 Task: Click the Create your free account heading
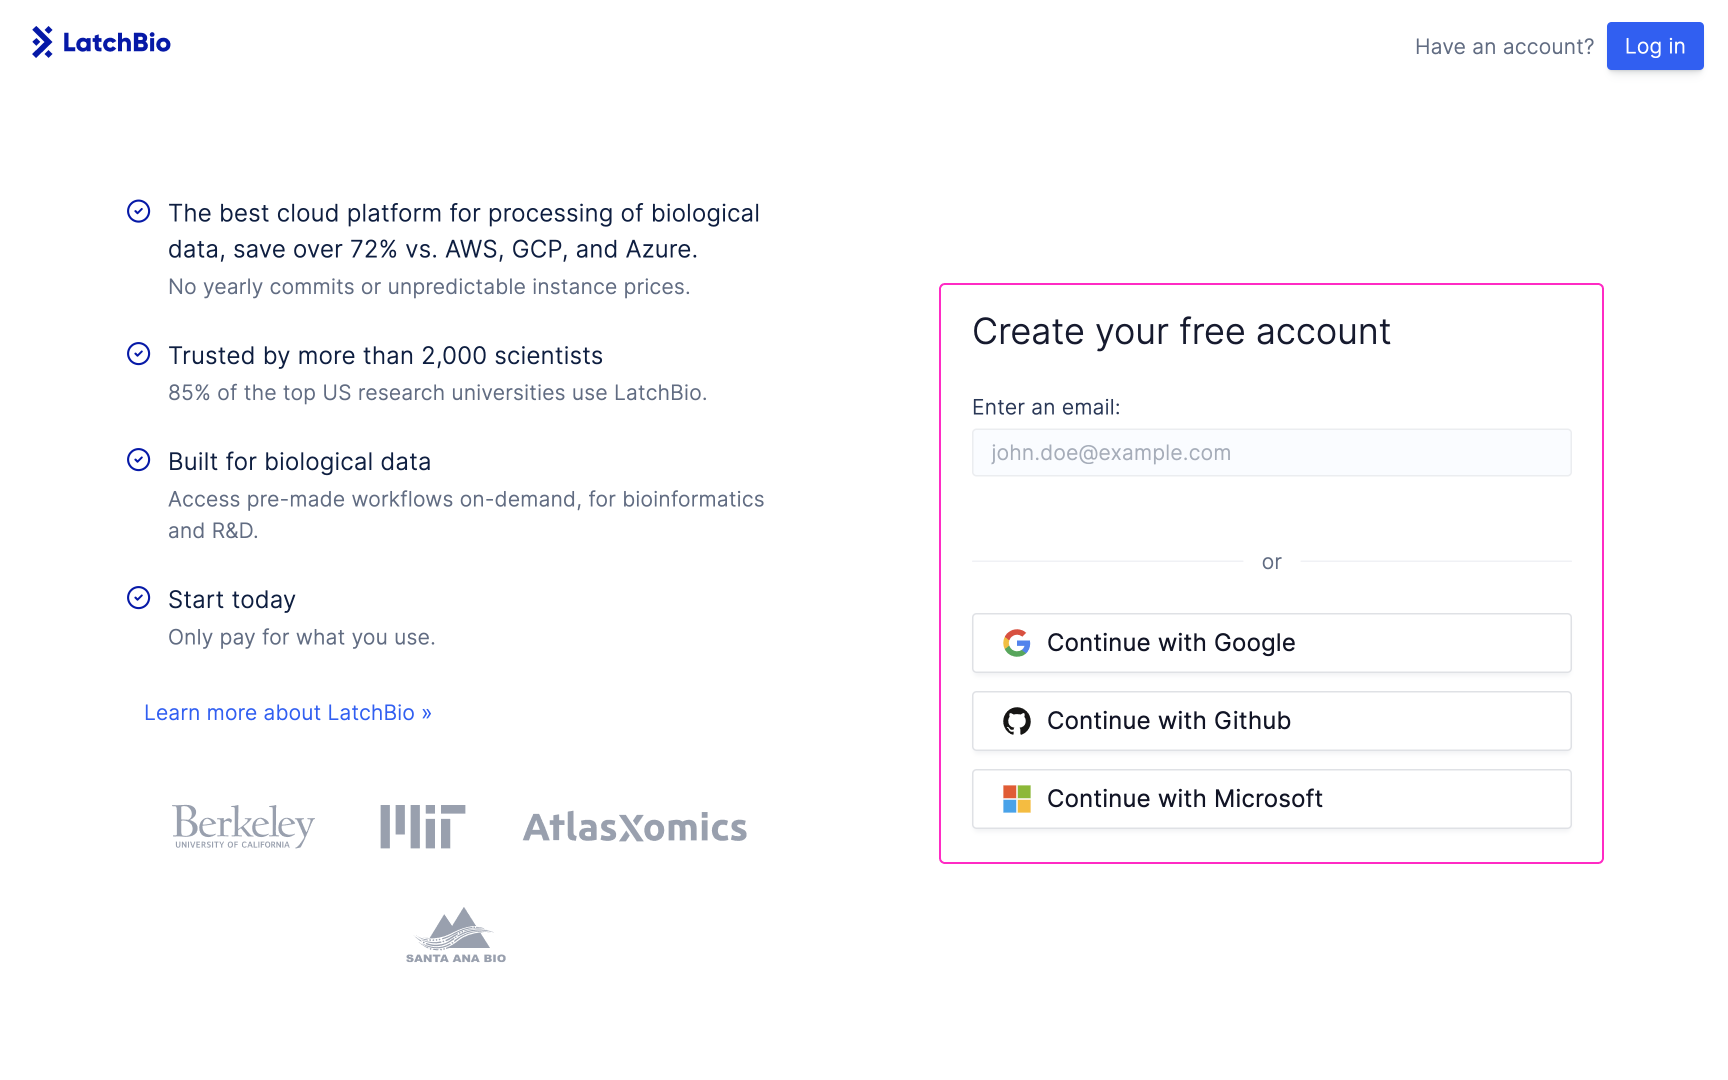click(x=1182, y=332)
